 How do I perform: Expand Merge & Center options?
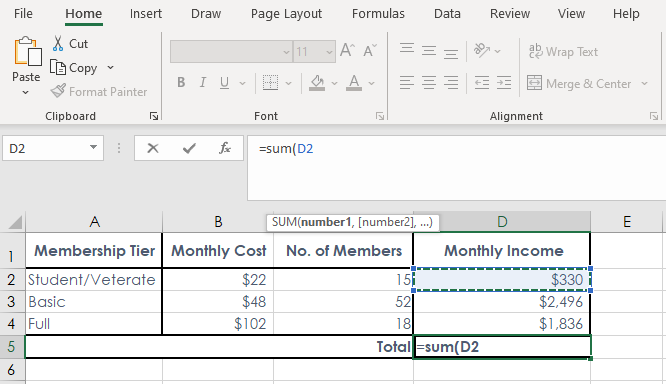[x=644, y=83]
